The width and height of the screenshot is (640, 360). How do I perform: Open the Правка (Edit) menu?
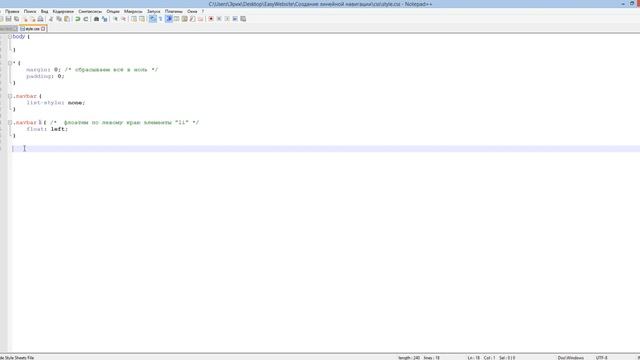12,11
